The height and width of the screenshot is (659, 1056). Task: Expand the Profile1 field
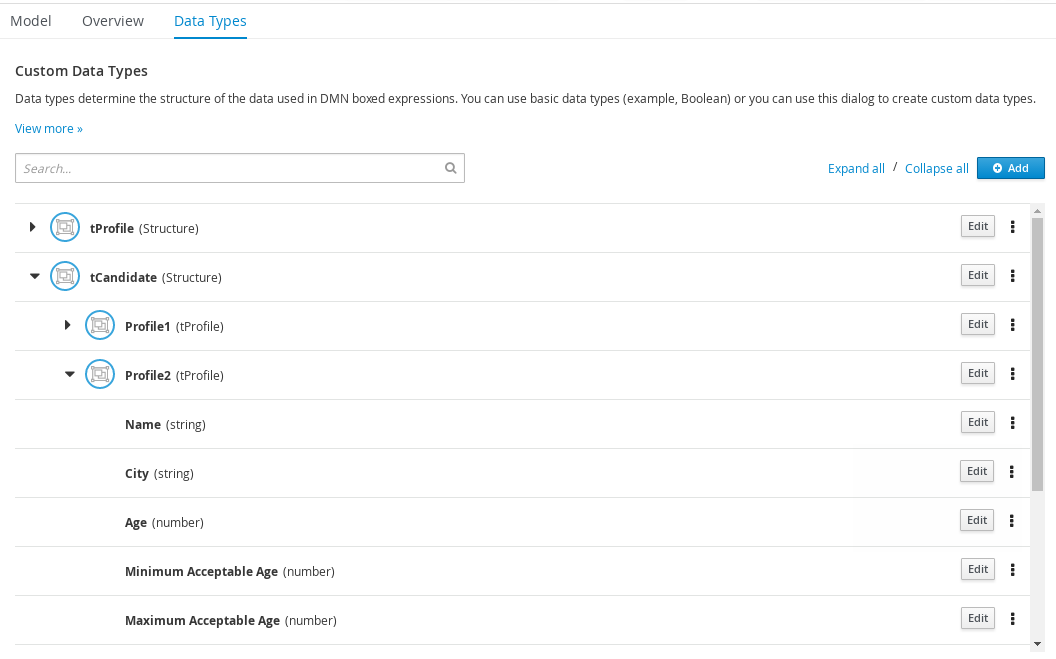click(x=68, y=325)
